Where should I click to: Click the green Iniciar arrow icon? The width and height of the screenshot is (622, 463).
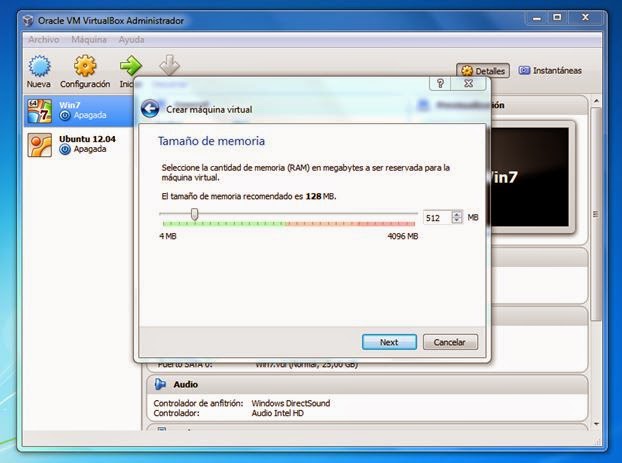click(131, 66)
